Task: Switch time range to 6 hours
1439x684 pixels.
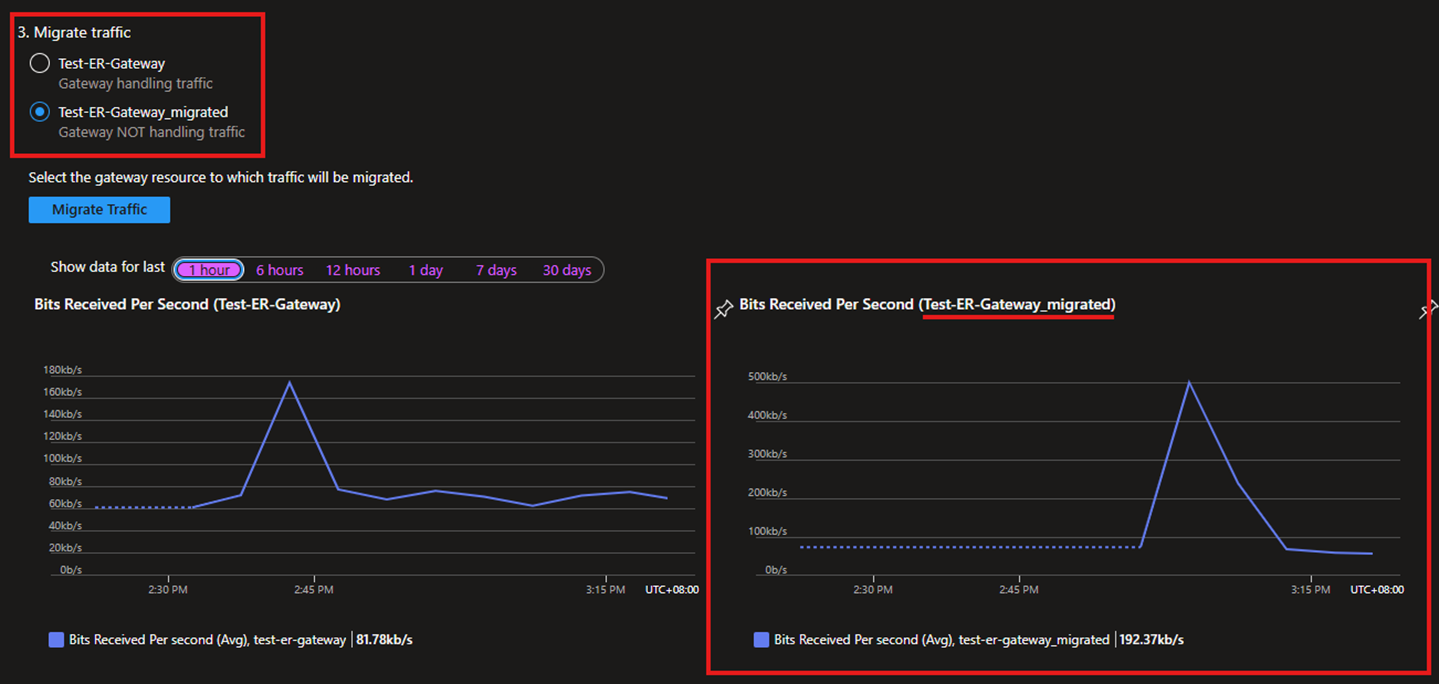Action: click(279, 270)
